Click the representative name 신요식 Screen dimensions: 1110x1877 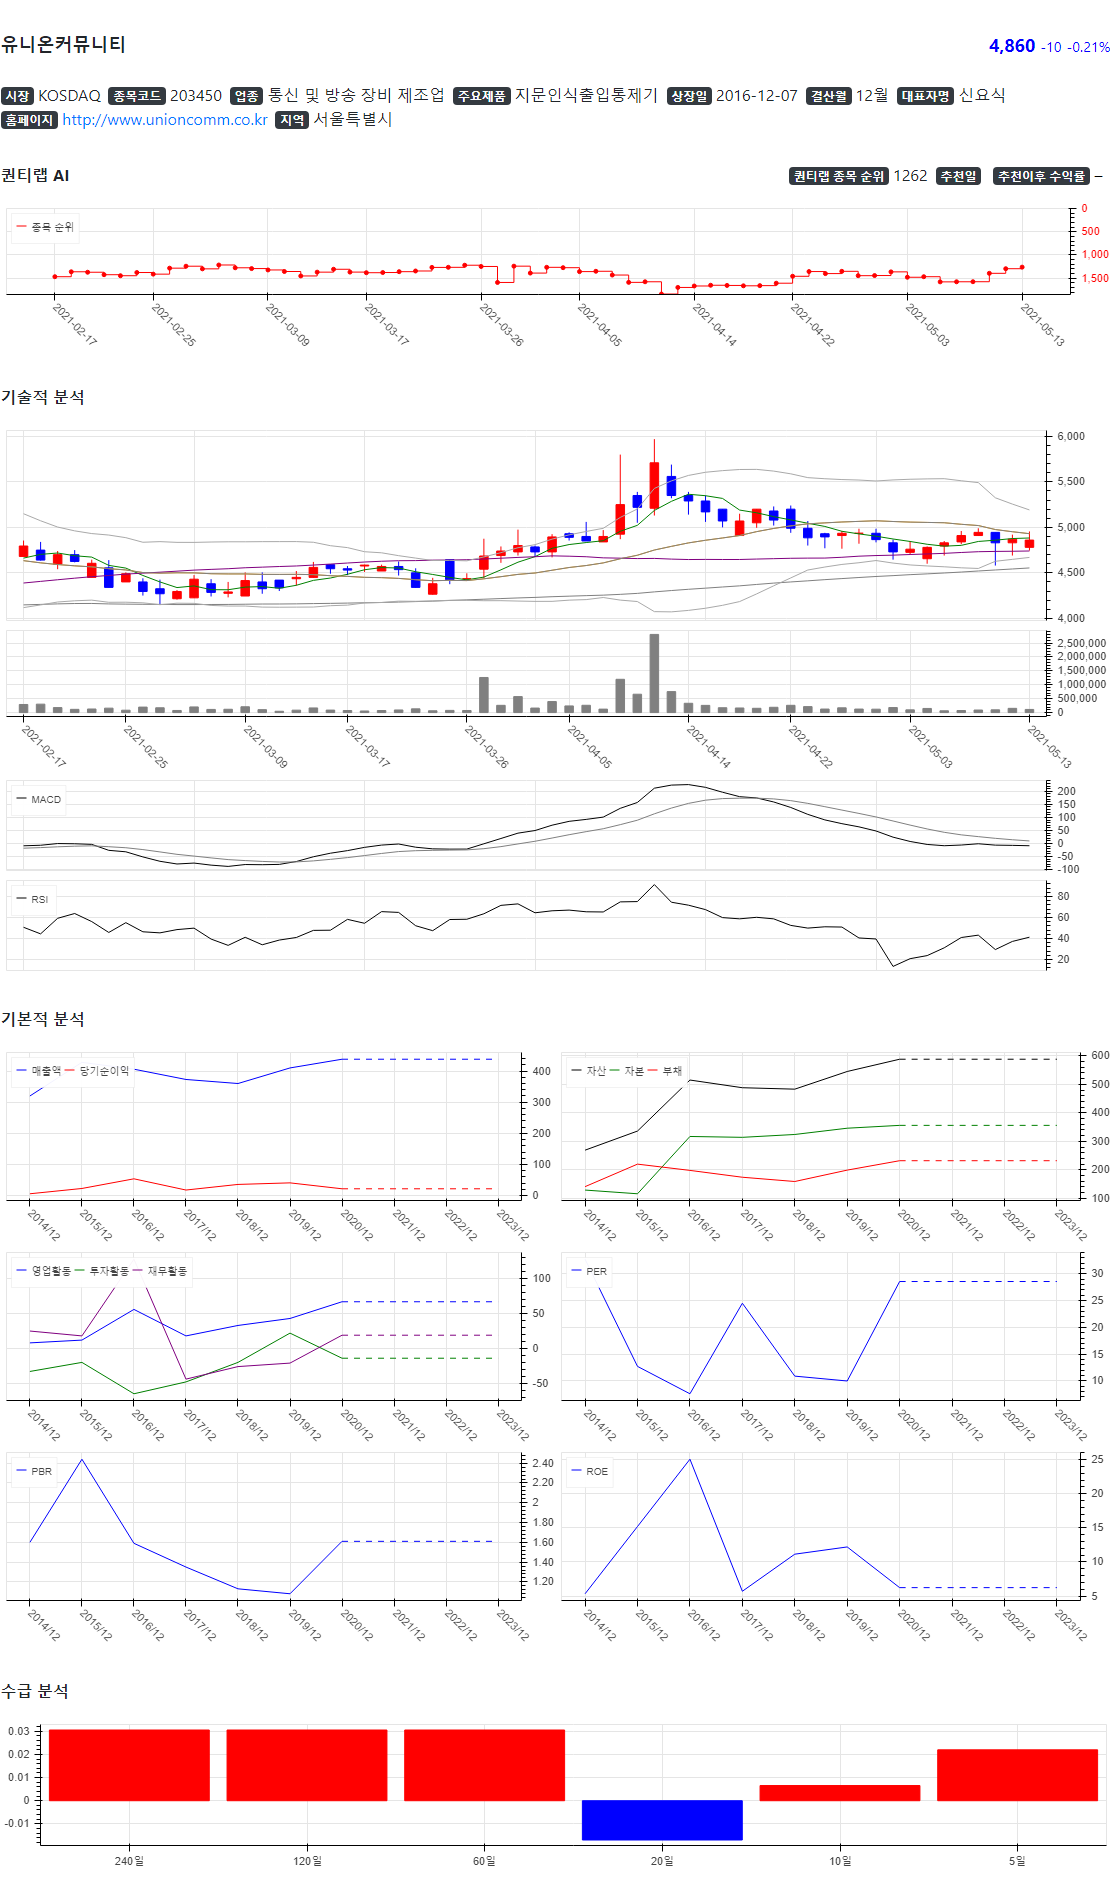[982, 95]
